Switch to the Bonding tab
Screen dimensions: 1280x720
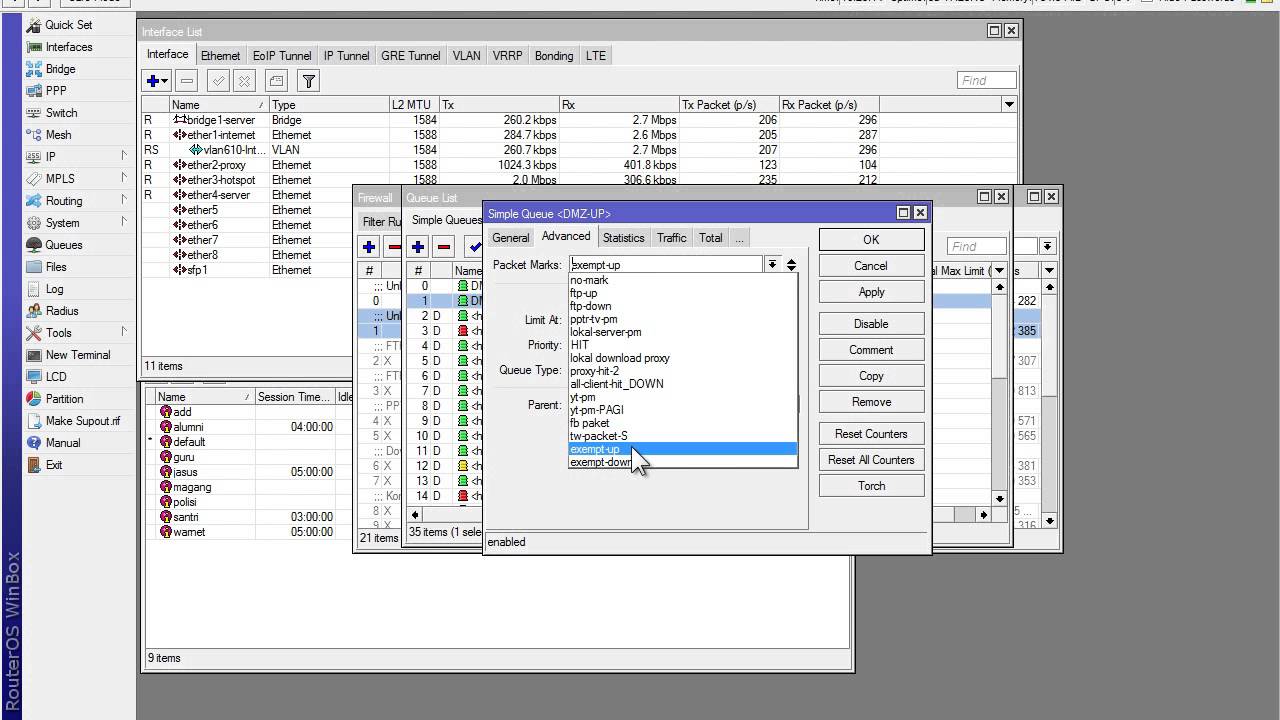point(554,56)
